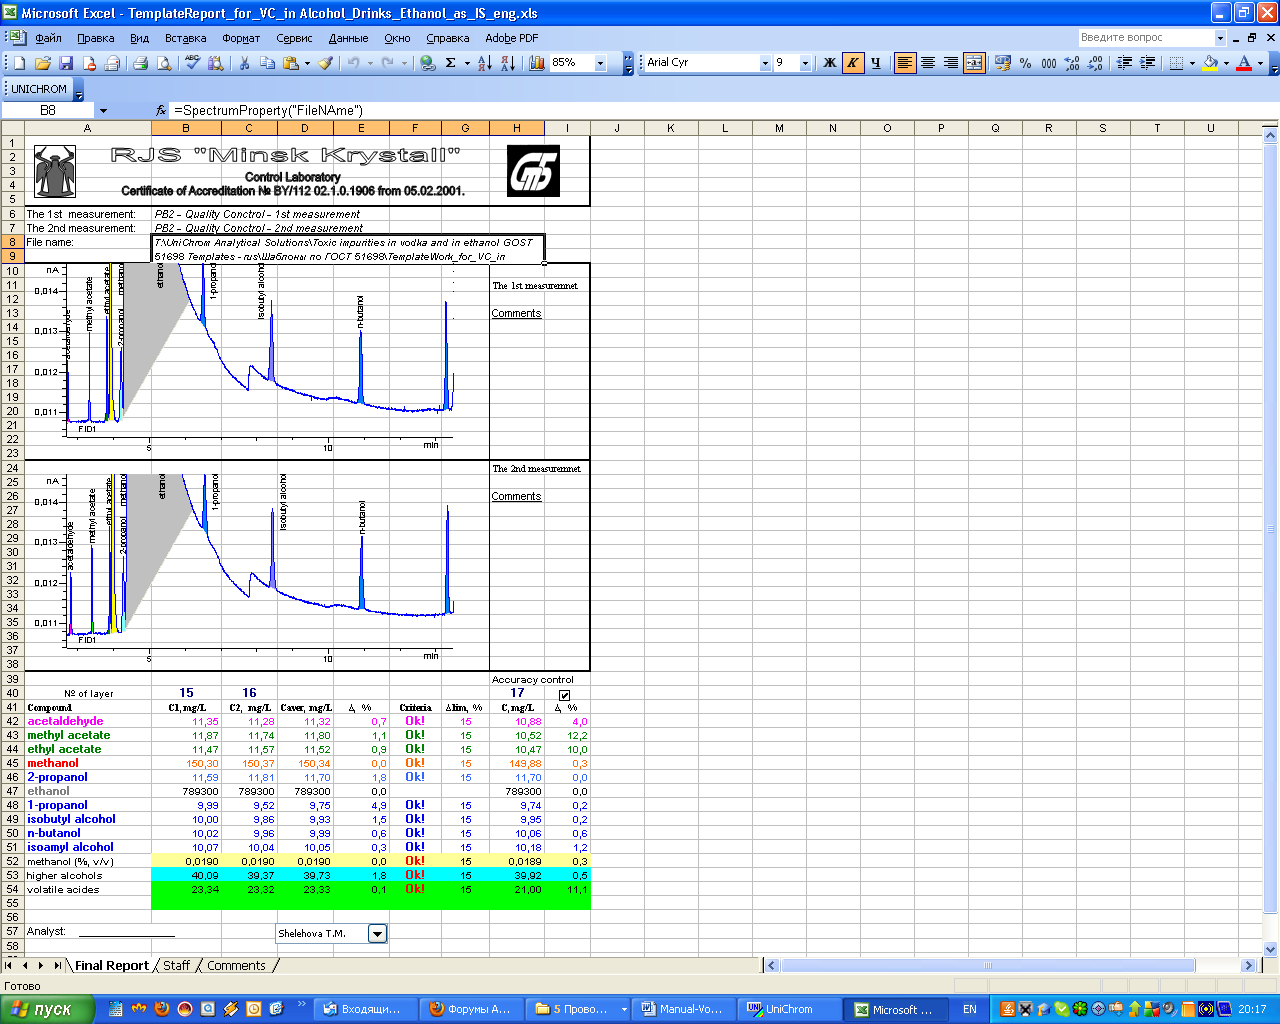
Task: Click the Copy icon
Action: click(x=267, y=63)
